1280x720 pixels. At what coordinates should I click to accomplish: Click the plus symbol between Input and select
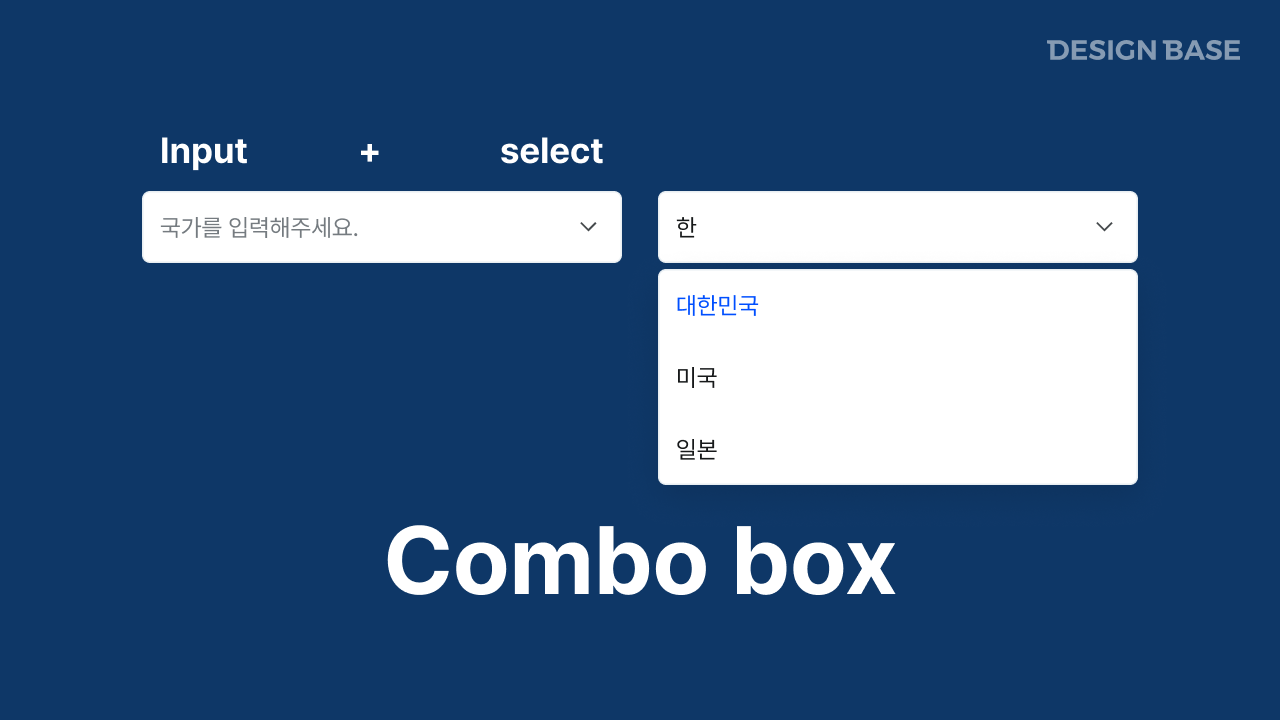click(369, 151)
